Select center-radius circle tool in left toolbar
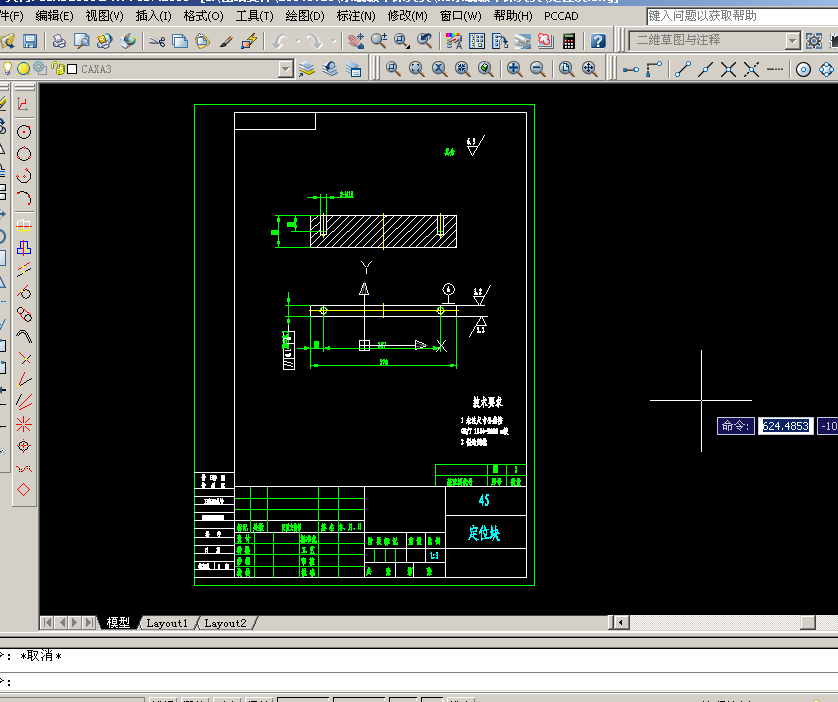The image size is (838, 702). [x=24, y=132]
